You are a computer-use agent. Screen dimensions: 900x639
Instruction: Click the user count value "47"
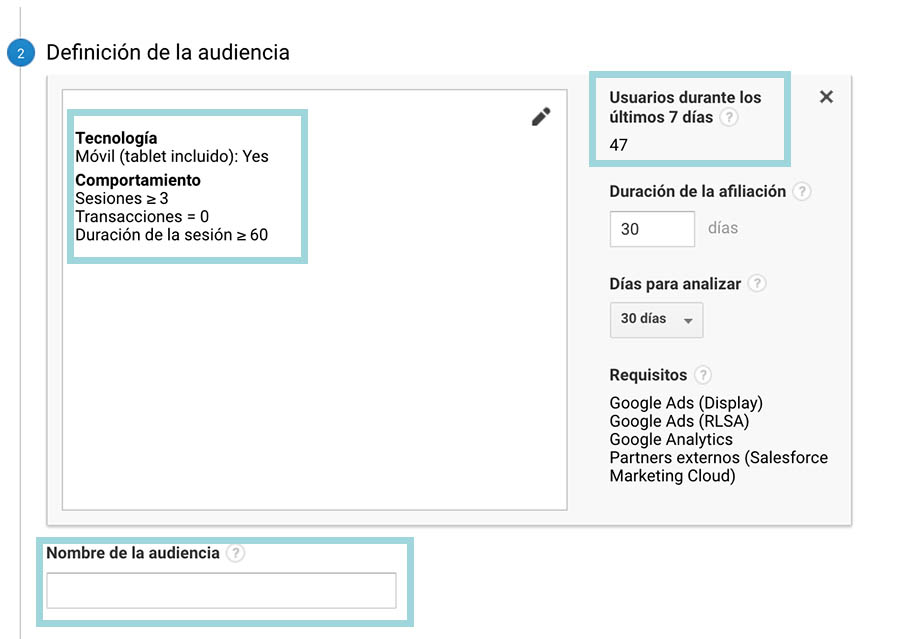(x=618, y=144)
